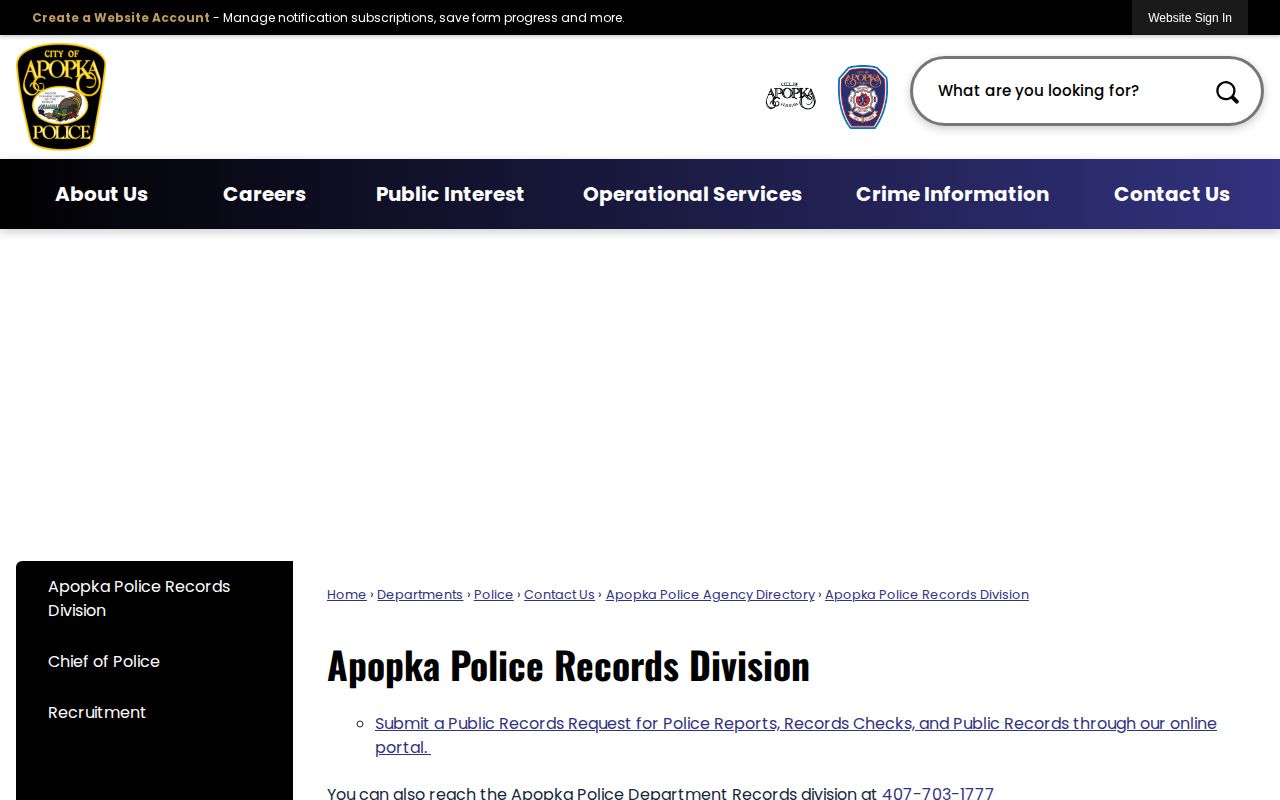Click the Apopka Police Records Division heading

coord(568,666)
